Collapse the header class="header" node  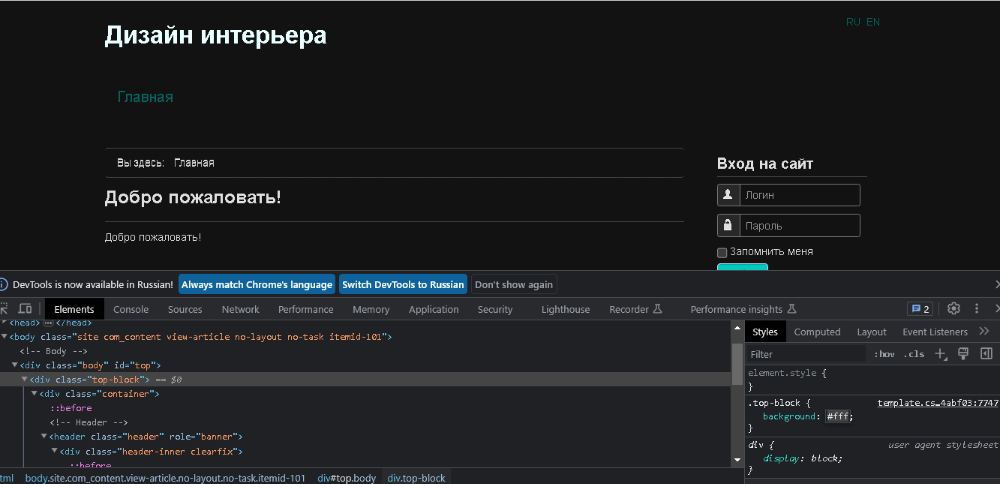point(44,437)
